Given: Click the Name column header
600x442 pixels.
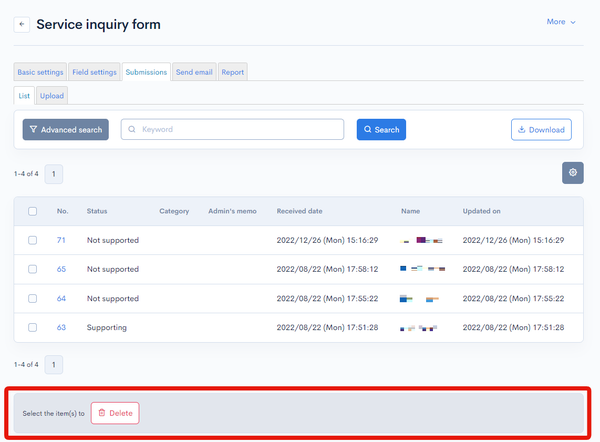Looking at the screenshot, I should click(x=411, y=211).
